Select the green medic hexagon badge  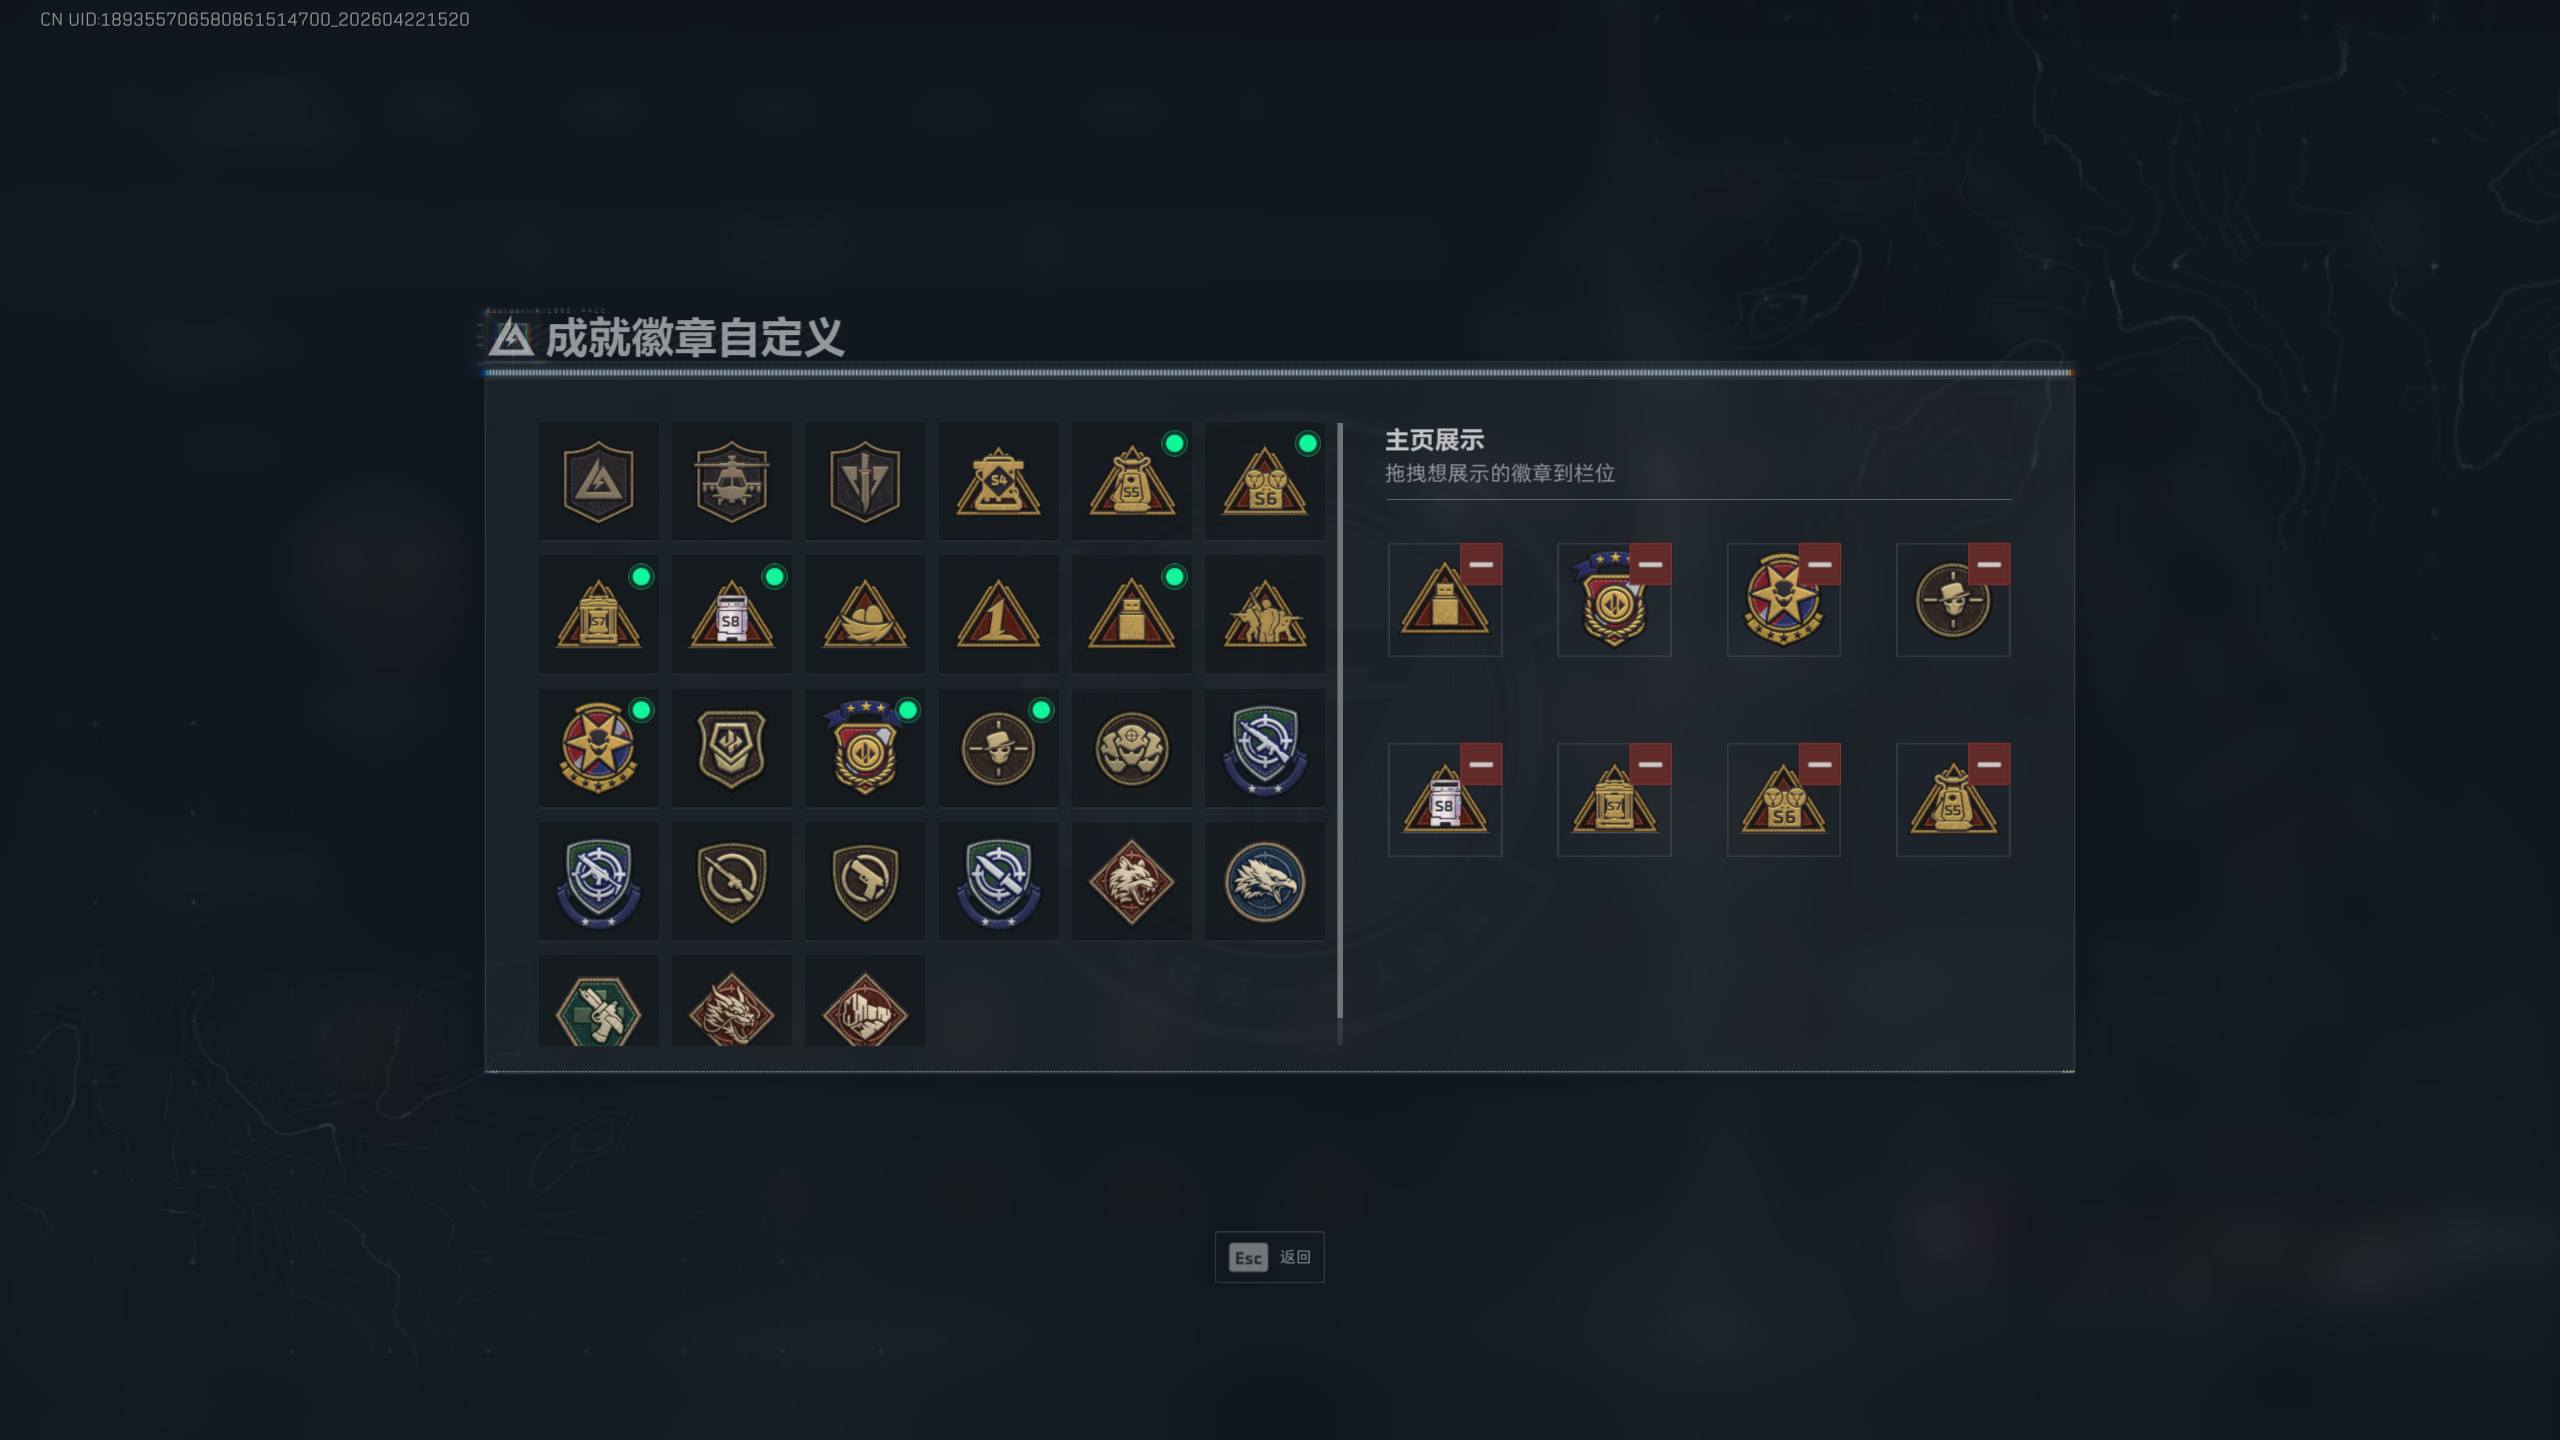pyautogui.click(x=598, y=1002)
